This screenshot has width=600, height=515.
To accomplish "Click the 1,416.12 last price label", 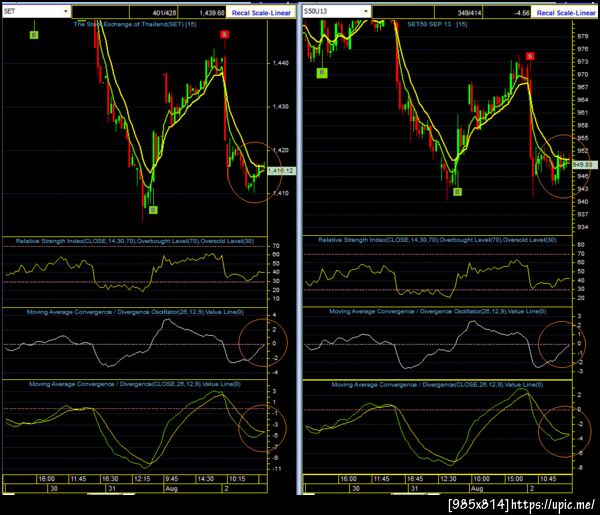I will pyautogui.click(x=281, y=171).
